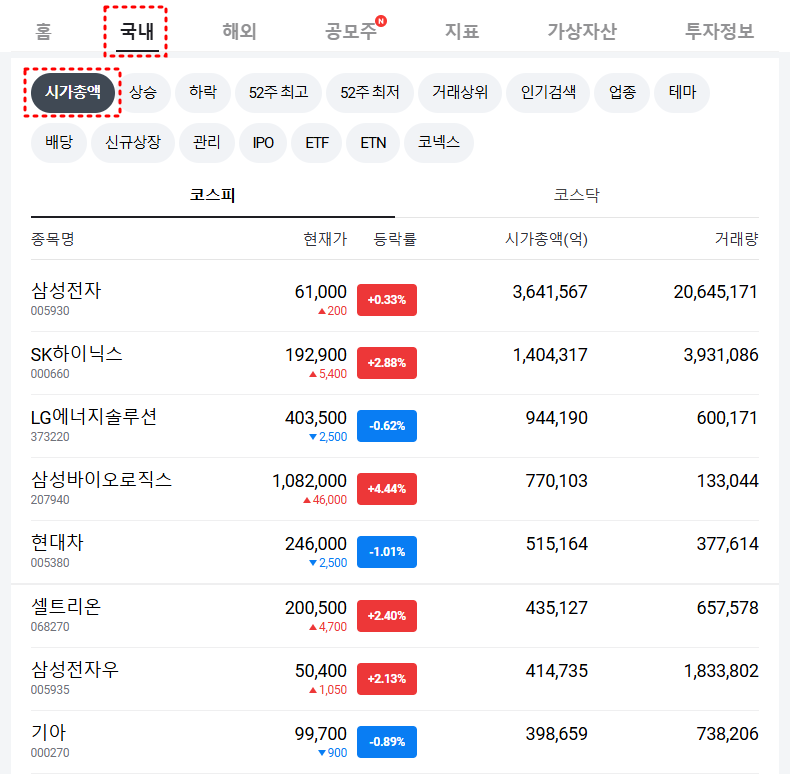The height and width of the screenshot is (774, 790).
Task: Click the 현재가 column header
Action: pos(325,239)
